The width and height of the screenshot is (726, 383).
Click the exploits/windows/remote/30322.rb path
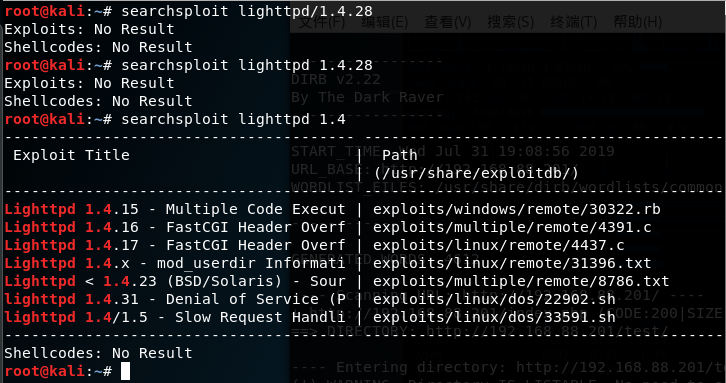pyautogui.click(x=517, y=209)
